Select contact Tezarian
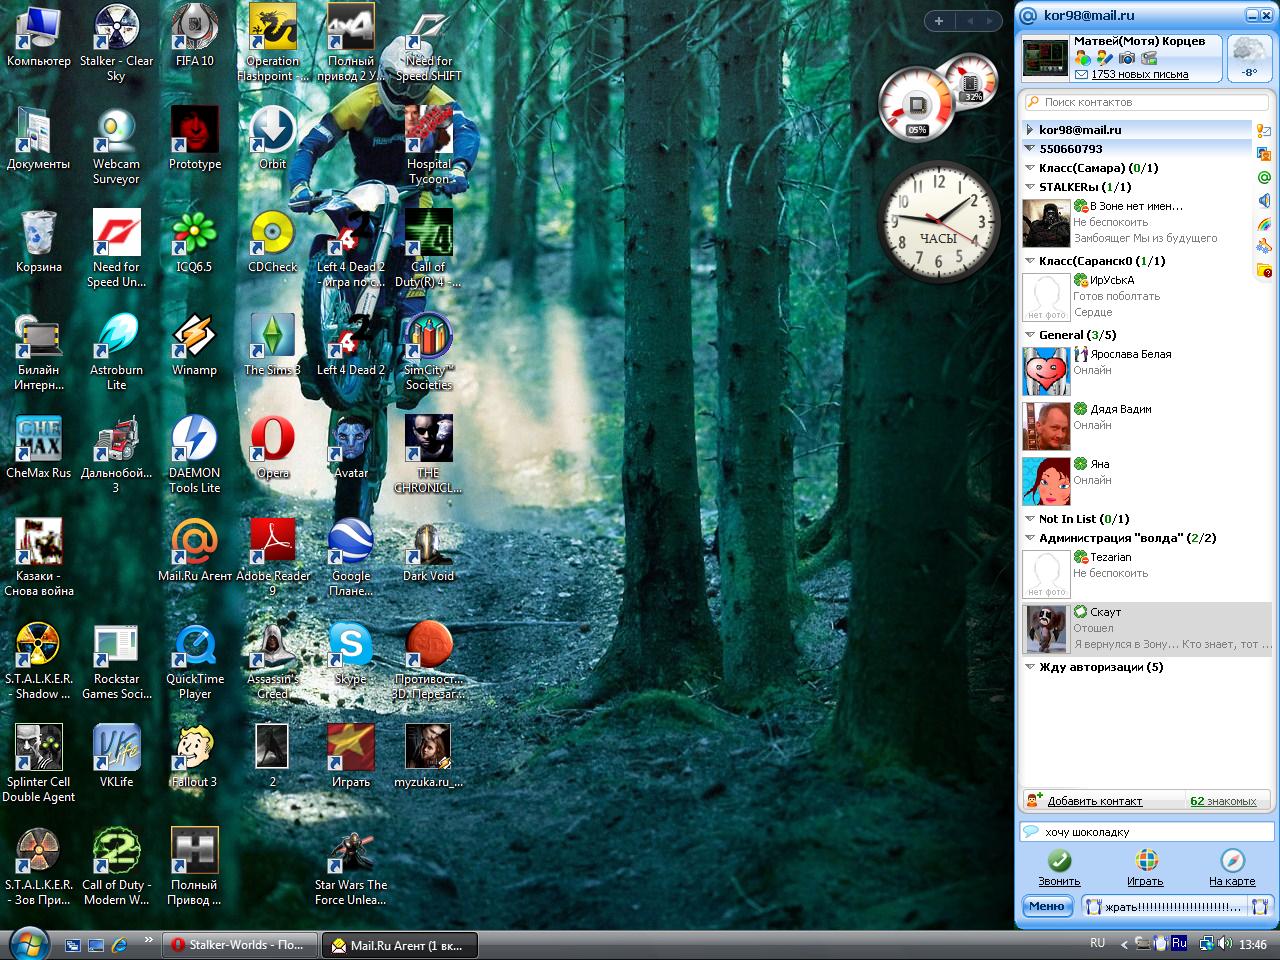Image resolution: width=1280 pixels, height=960 pixels. pos(1146,574)
